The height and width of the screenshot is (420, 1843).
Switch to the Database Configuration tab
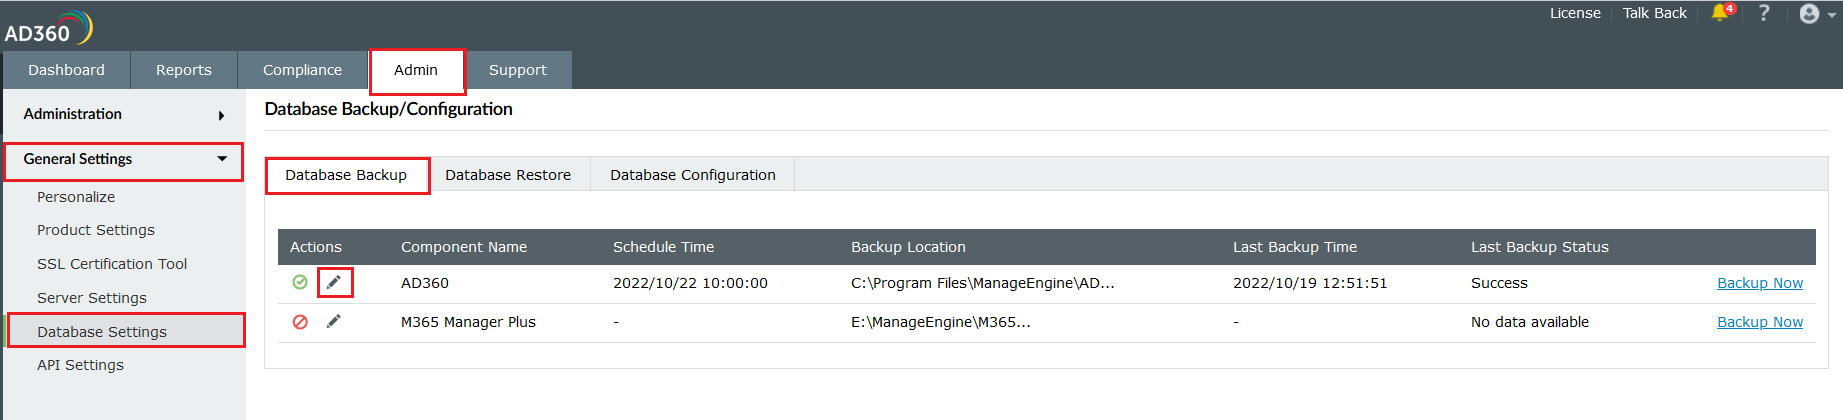693,175
